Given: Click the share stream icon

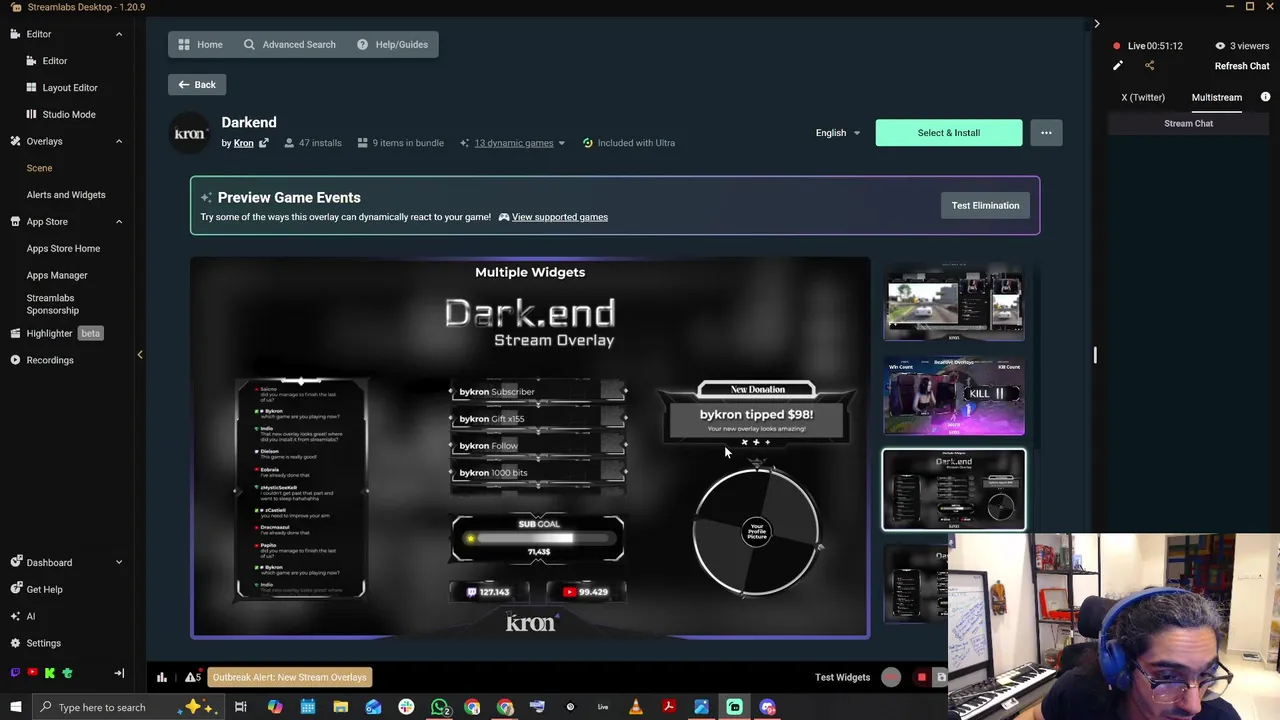Looking at the screenshot, I should pos(1149,66).
